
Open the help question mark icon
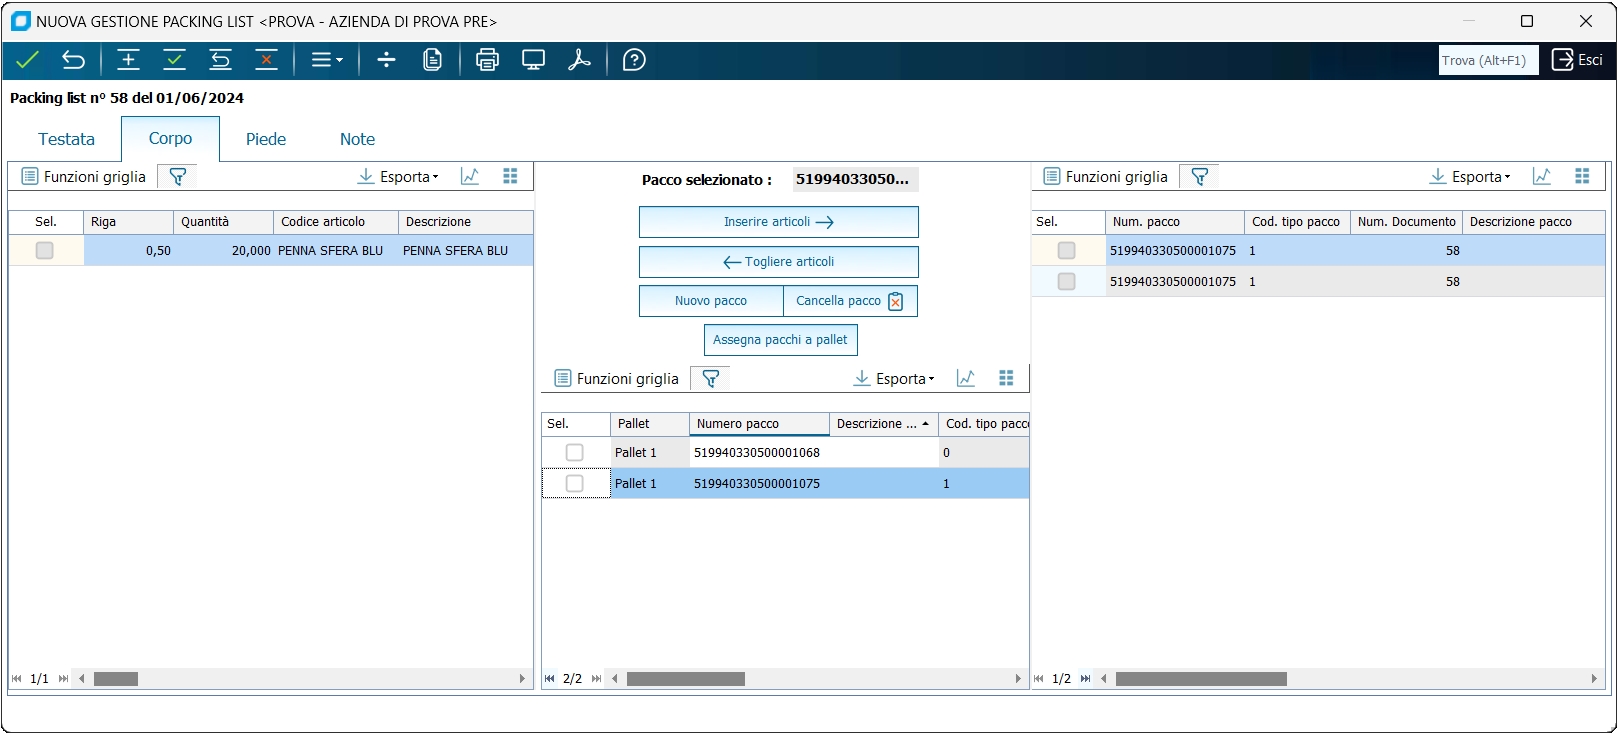tap(634, 60)
